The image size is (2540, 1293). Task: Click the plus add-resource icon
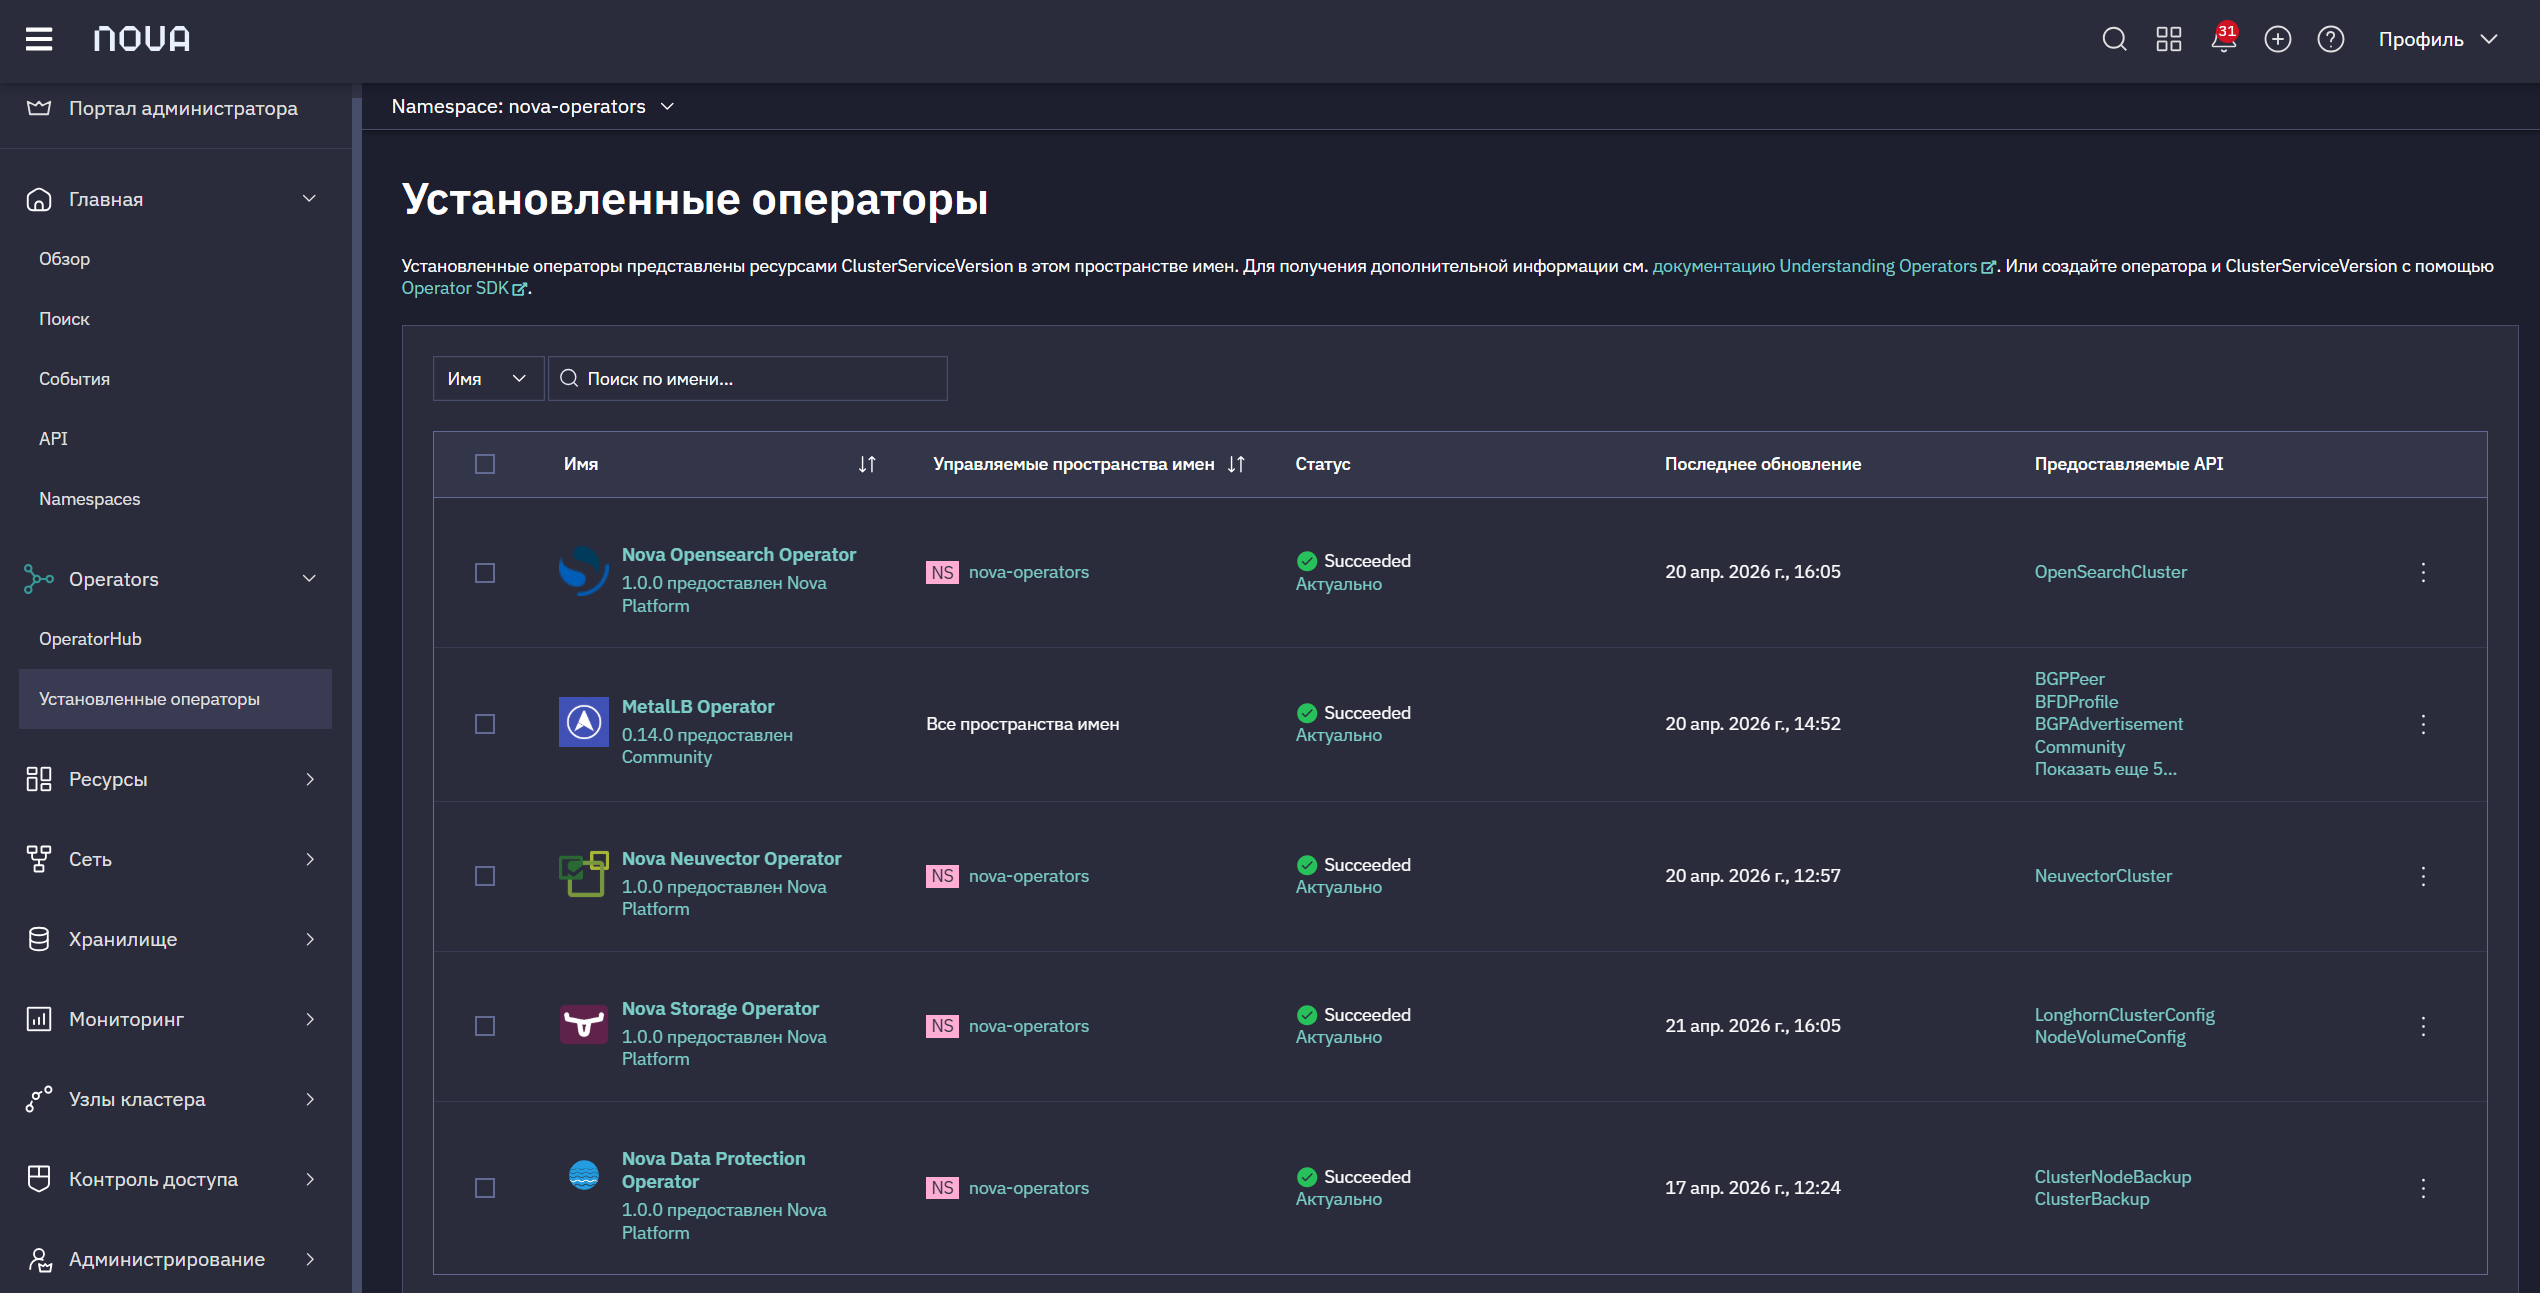2277,39
